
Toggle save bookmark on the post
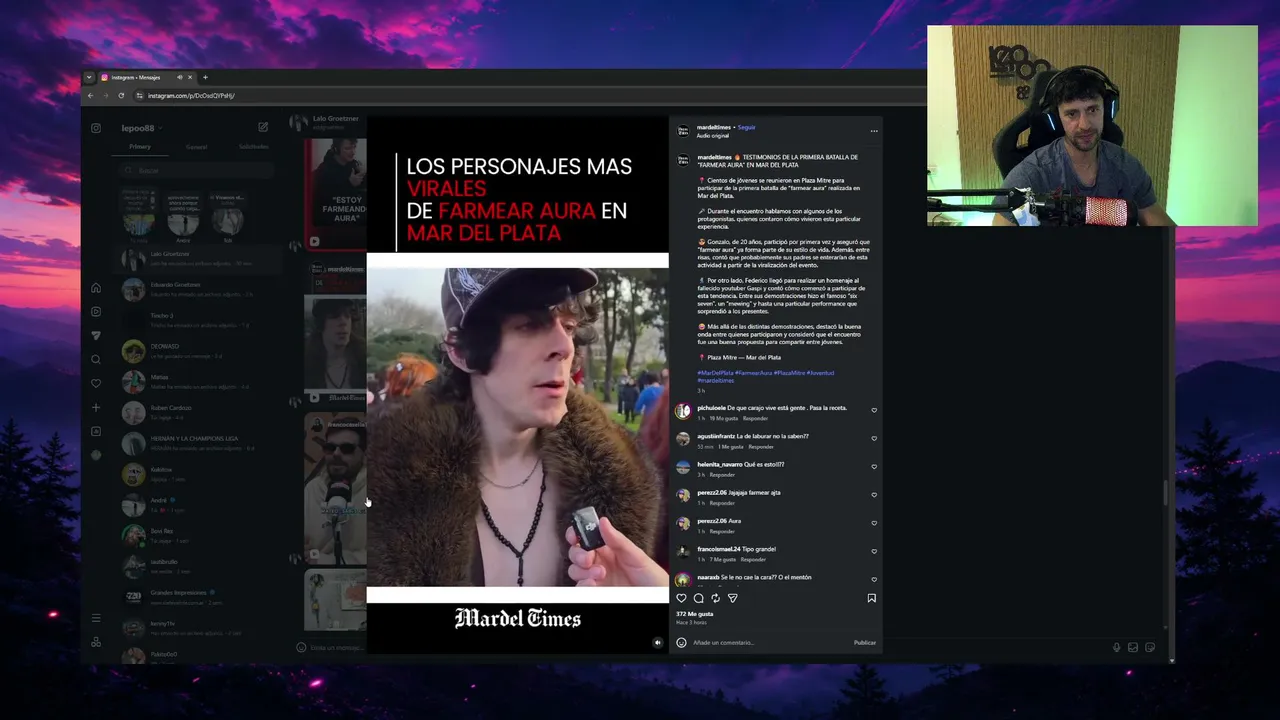click(x=871, y=598)
